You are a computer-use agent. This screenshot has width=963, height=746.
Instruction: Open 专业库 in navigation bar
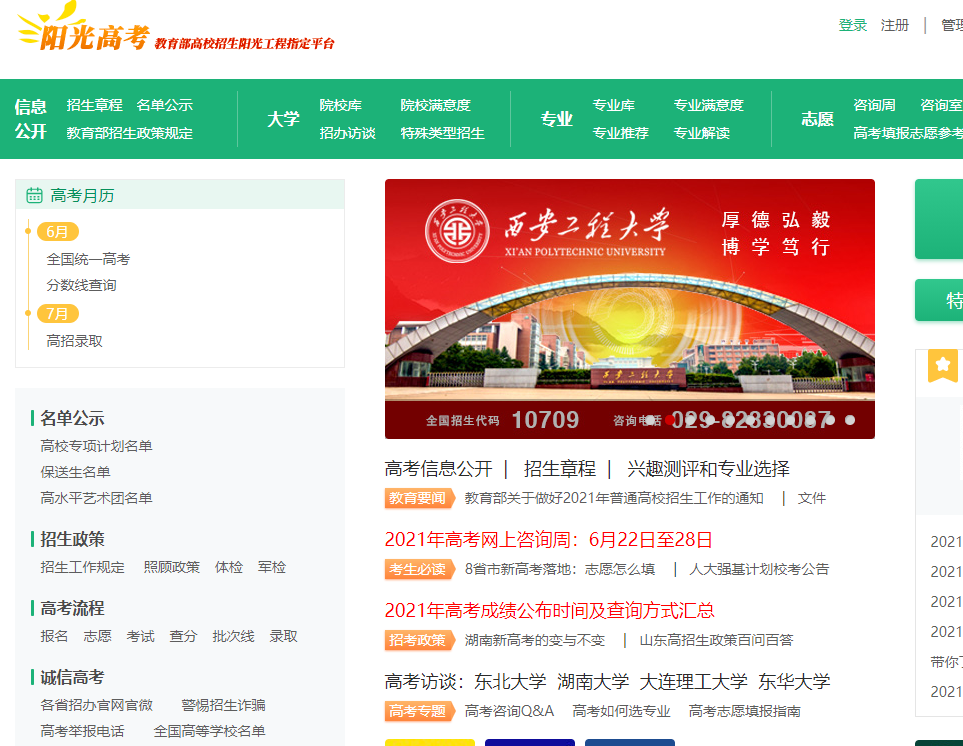[614, 105]
